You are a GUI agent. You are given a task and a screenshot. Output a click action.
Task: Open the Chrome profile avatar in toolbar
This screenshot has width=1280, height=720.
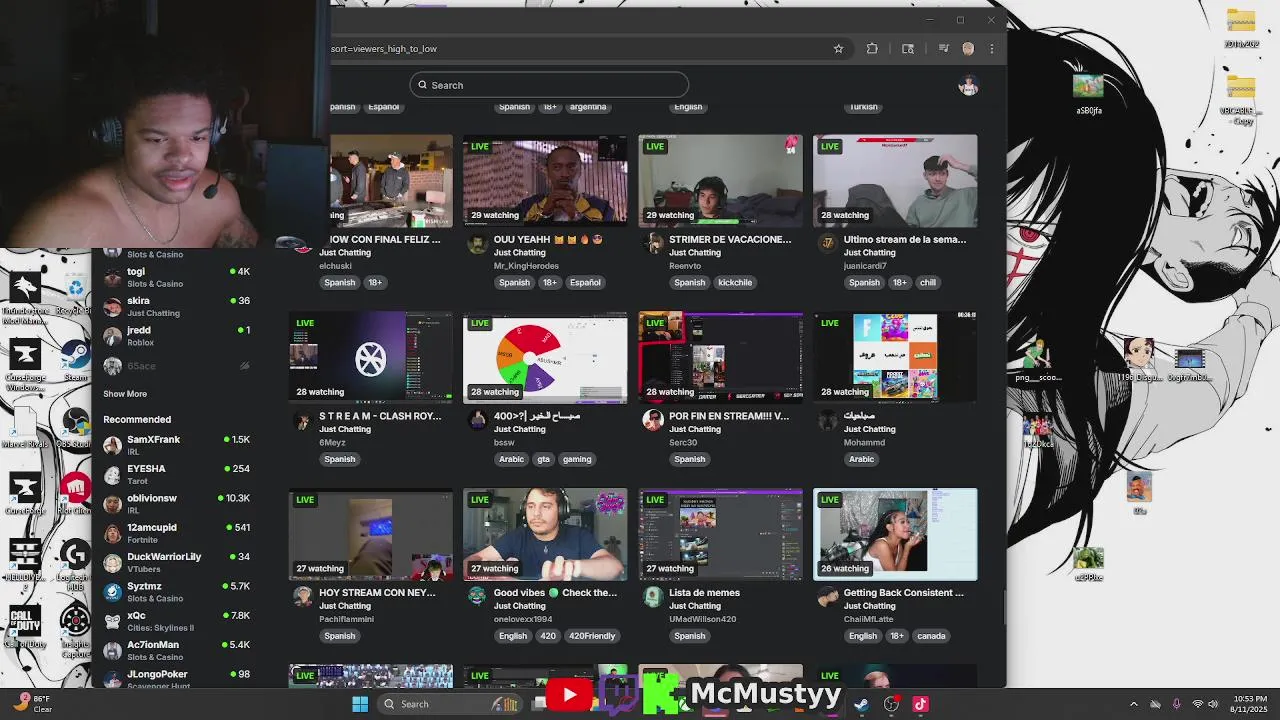pyautogui.click(x=968, y=48)
